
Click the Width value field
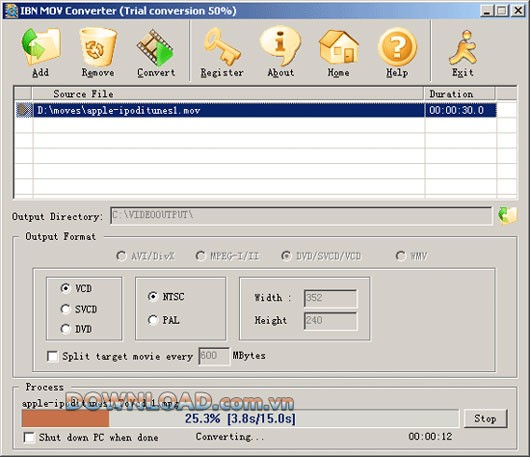tap(330, 298)
